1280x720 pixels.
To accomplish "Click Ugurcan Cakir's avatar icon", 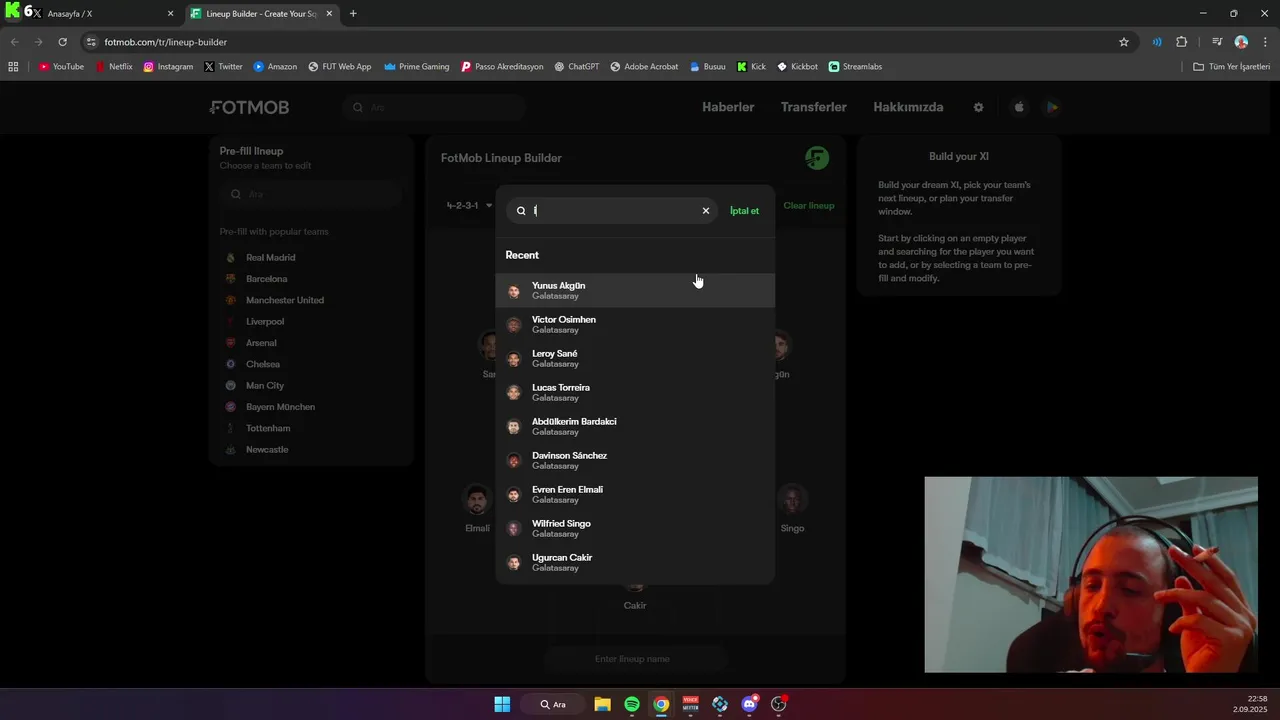I will click(x=514, y=563).
